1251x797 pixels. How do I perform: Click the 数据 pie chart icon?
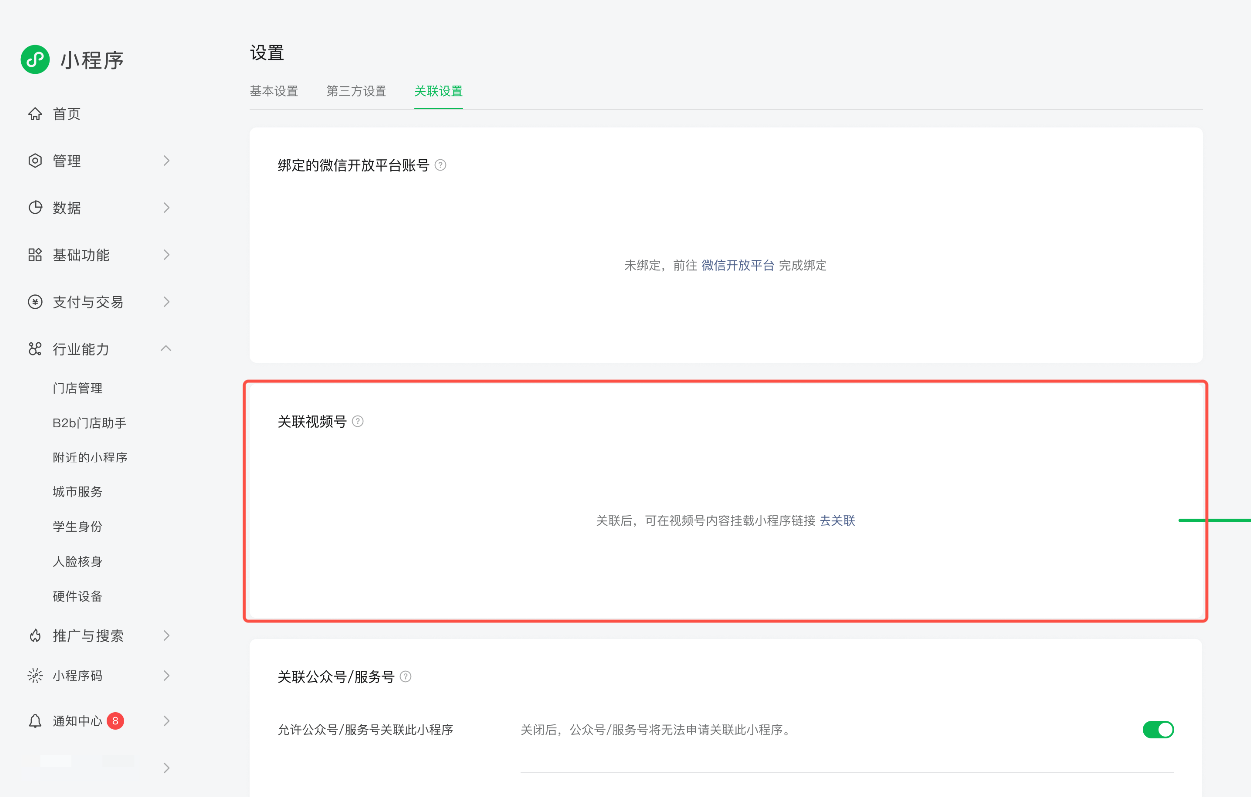click(x=35, y=208)
